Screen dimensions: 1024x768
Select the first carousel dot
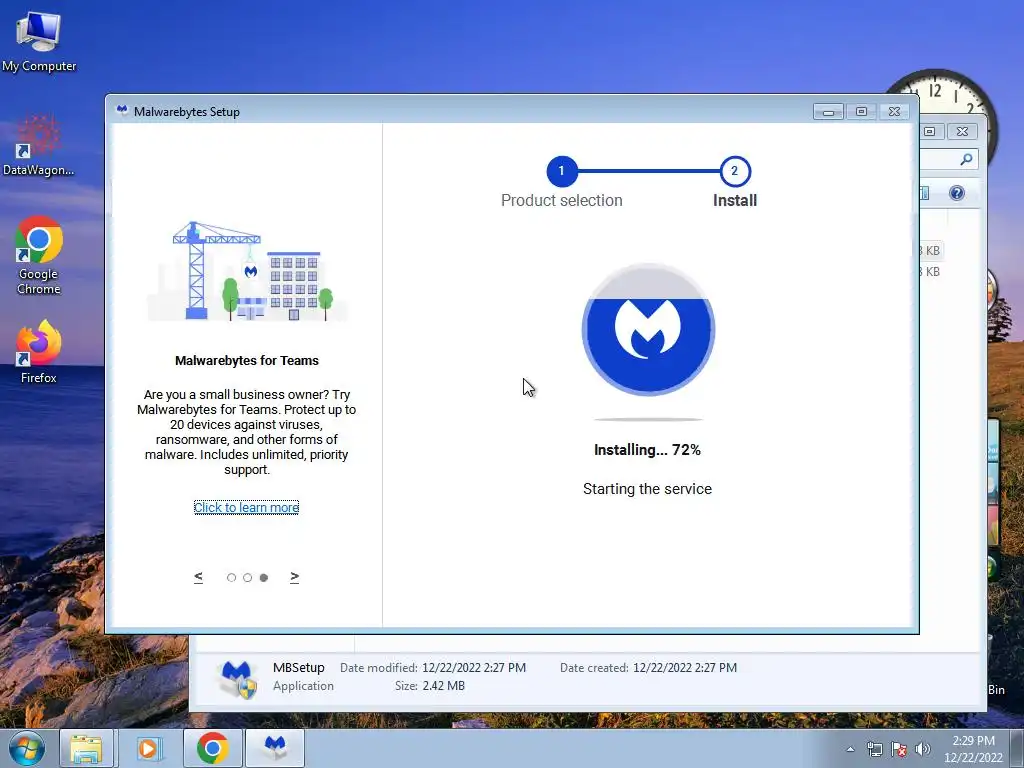(231, 577)
